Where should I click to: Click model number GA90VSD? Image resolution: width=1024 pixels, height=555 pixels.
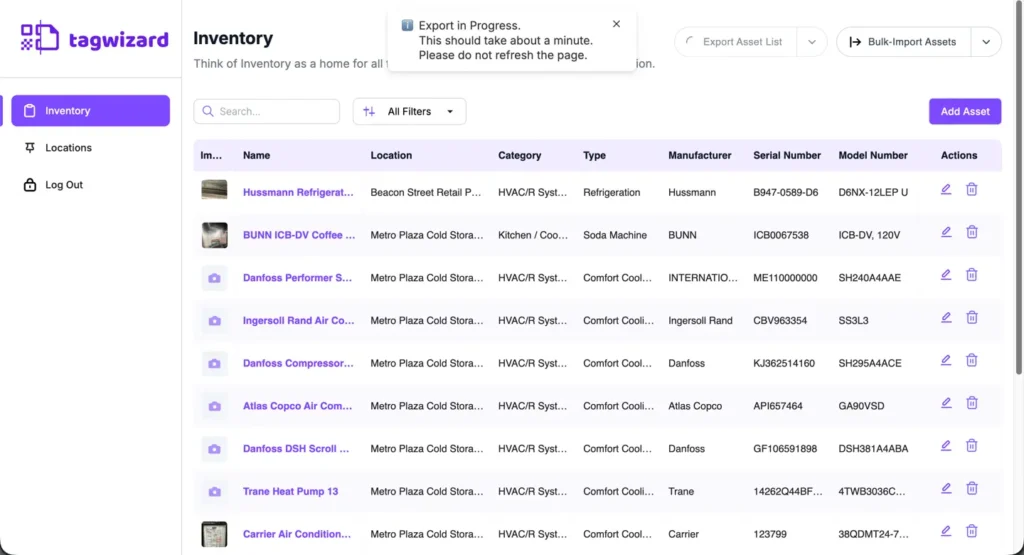pos(861,406)
